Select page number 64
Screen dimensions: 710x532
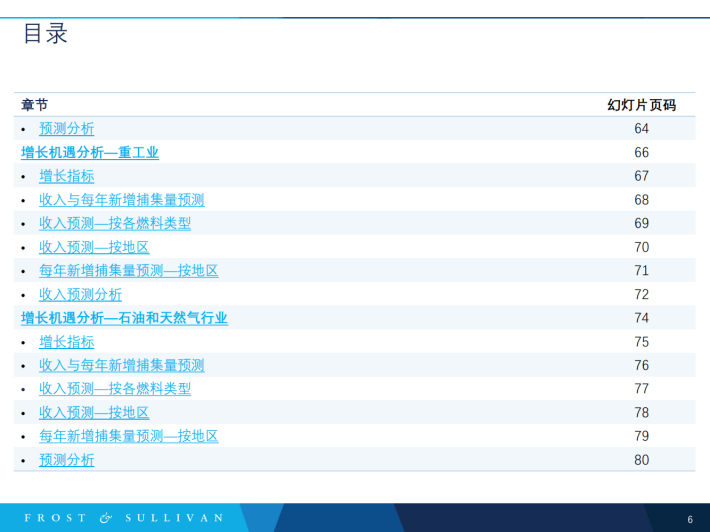642,129
